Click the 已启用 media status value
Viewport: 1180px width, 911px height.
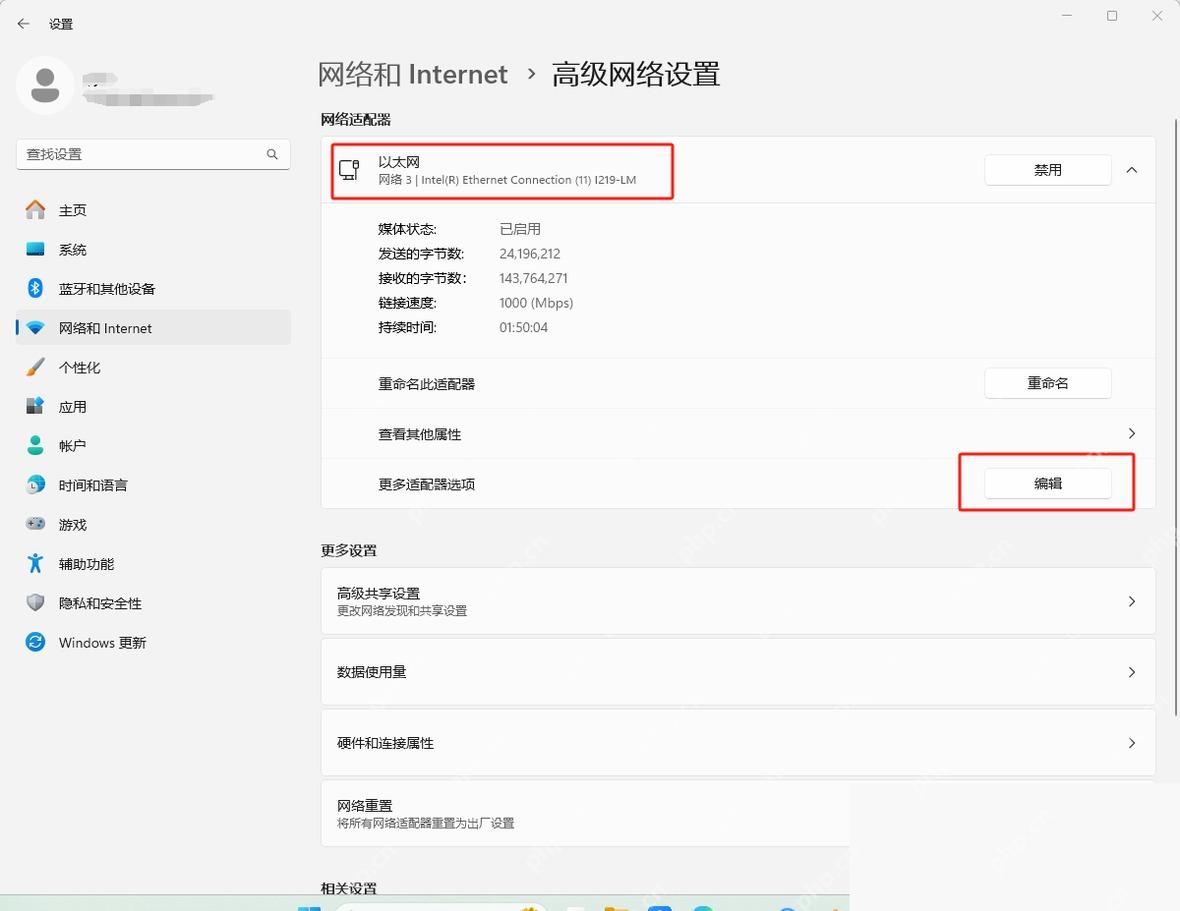[x=520, y=229]
